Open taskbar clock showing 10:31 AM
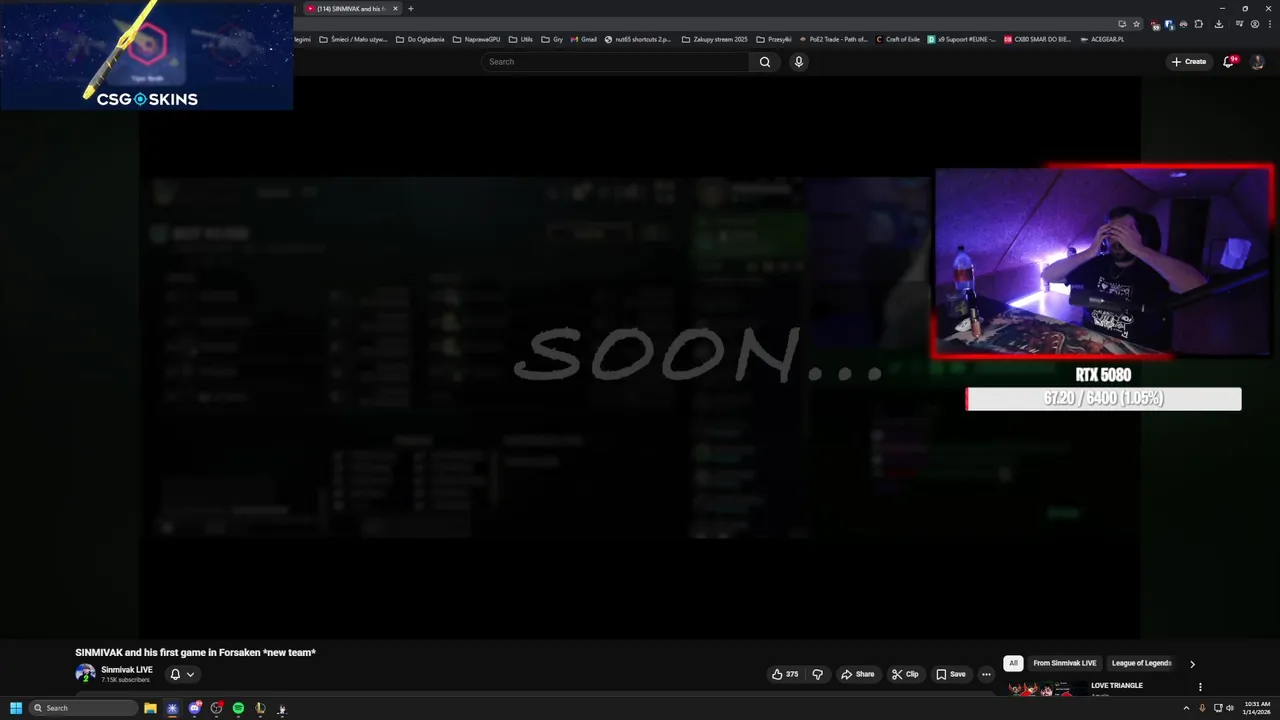Image resolution: width=1280 pixels, height=720 pixels. [x=1257, y=708]
